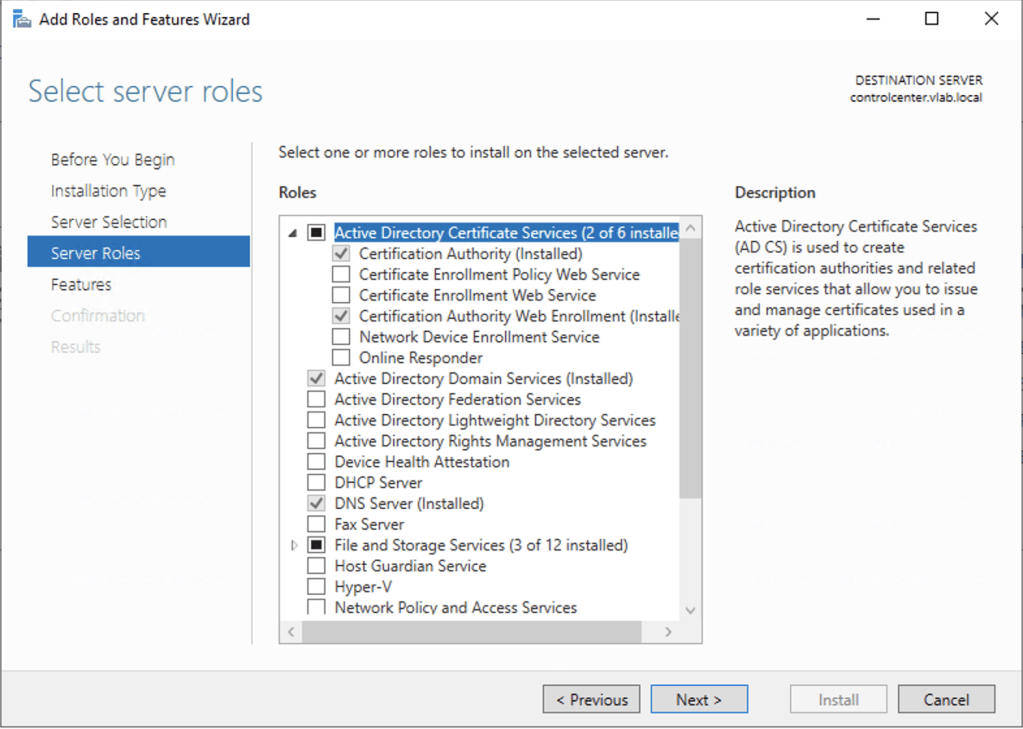
Task: Cancel the wizard
Action: tap(946, 700)
